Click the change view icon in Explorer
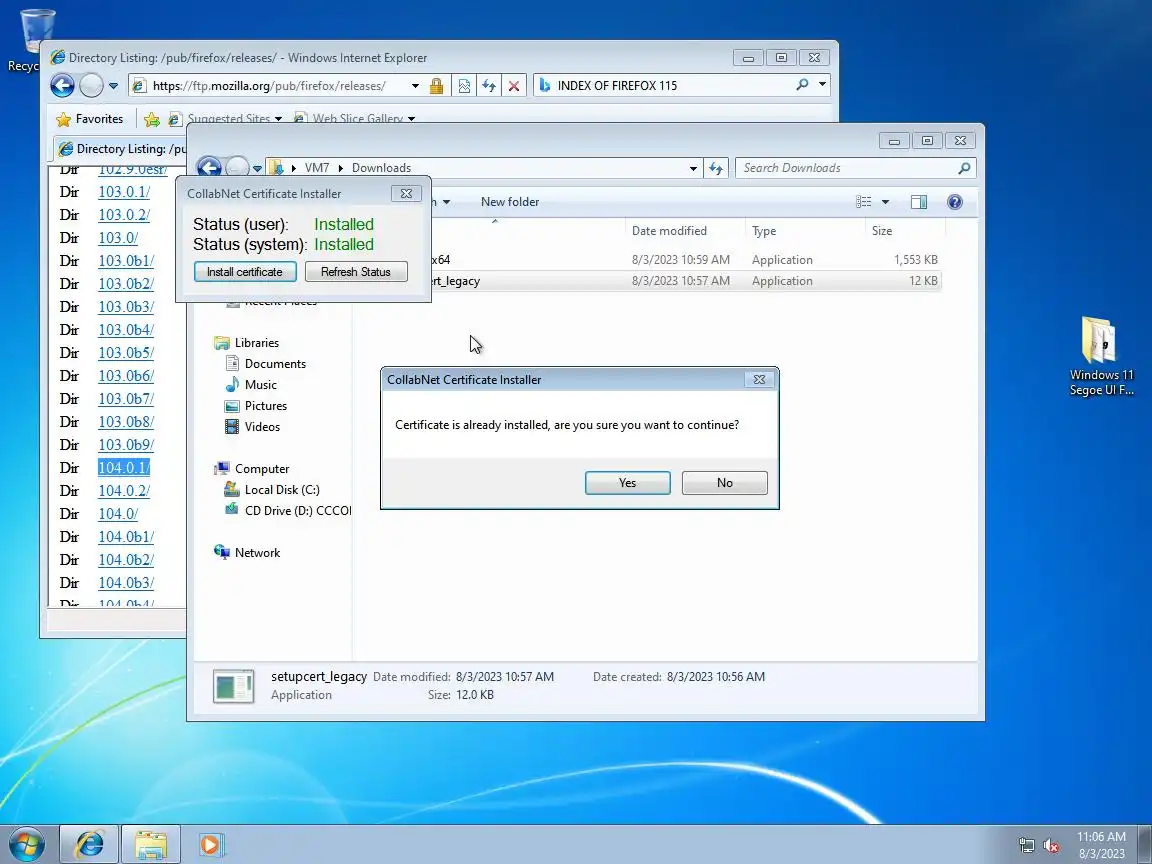Viewport: 1152px width, 864px height. 864,202
